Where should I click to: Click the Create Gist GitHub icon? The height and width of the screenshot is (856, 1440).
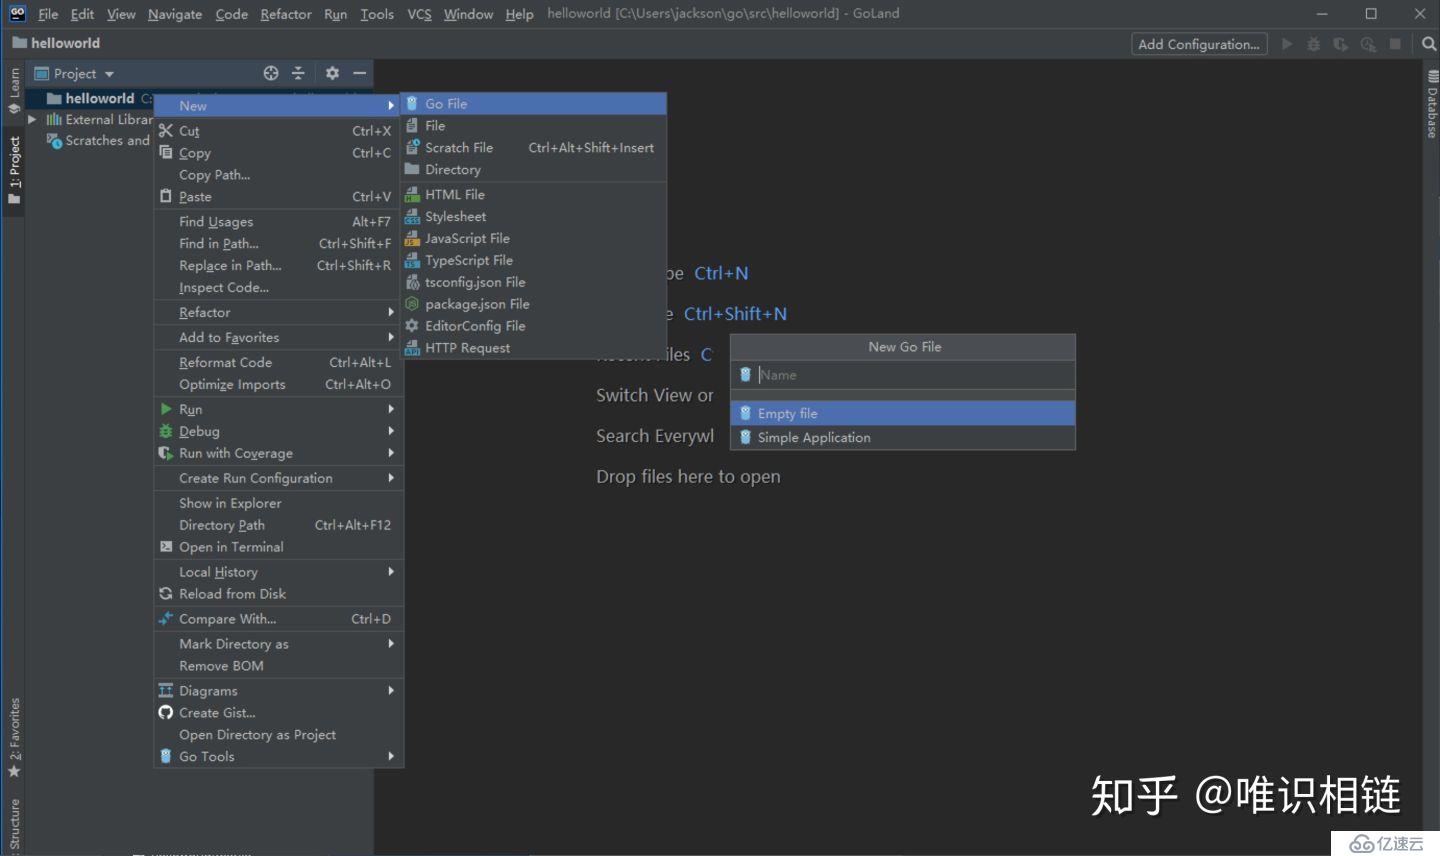tap(166, 713)
